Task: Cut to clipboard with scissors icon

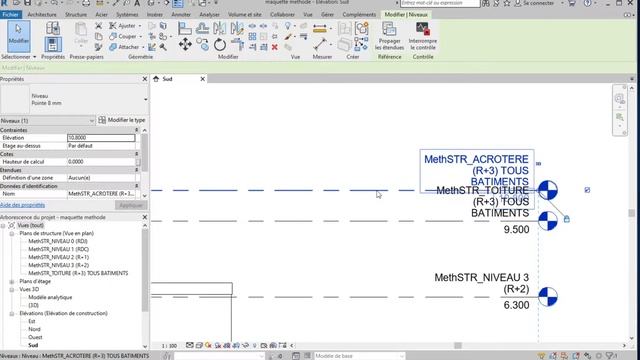Action: [x=99, y=26]
